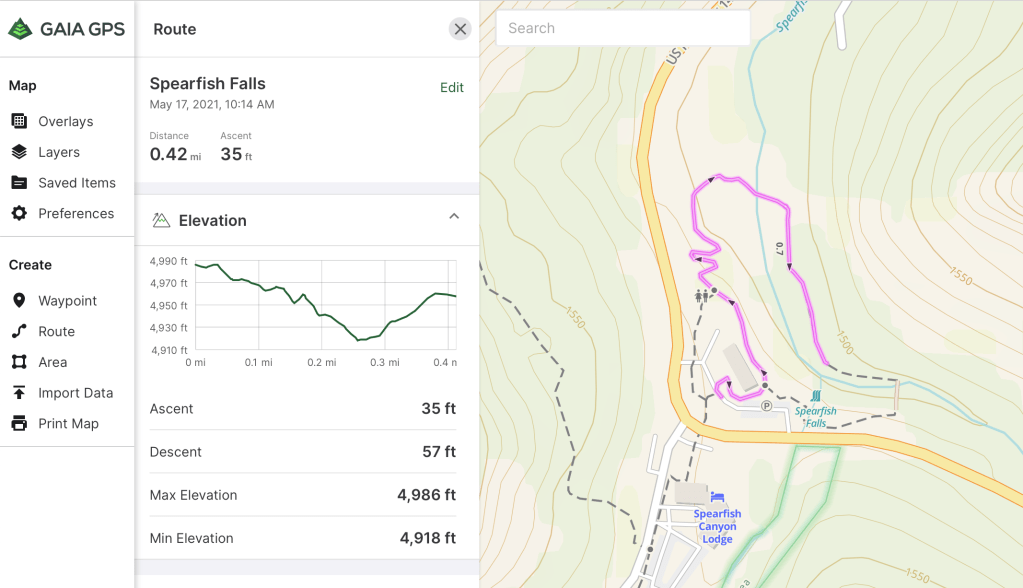Click the Waypoint pin icon
Viewport: 1023px width, 588px height.
pyautogui.click(x=19, y=301)
